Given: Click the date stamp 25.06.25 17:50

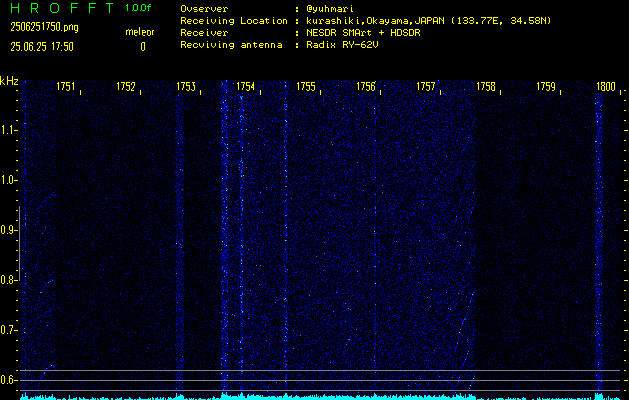Looking at the screenshot, I should point(42,47).
